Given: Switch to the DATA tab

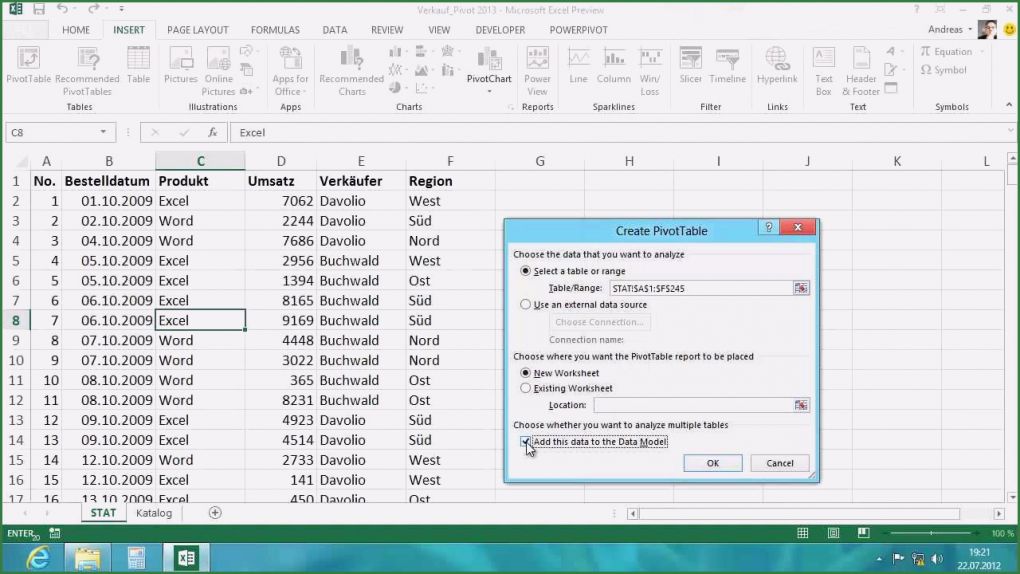Looking at the screenshot, I should [334, 30].
